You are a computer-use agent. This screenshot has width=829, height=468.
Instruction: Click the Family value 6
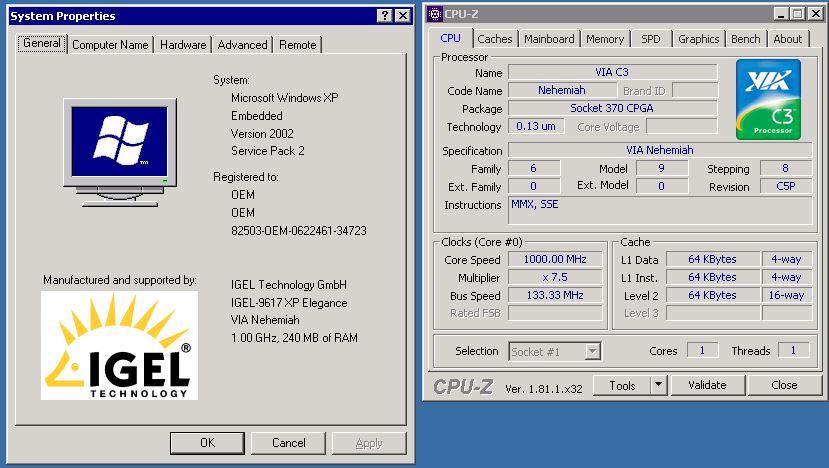coord(534,168)
